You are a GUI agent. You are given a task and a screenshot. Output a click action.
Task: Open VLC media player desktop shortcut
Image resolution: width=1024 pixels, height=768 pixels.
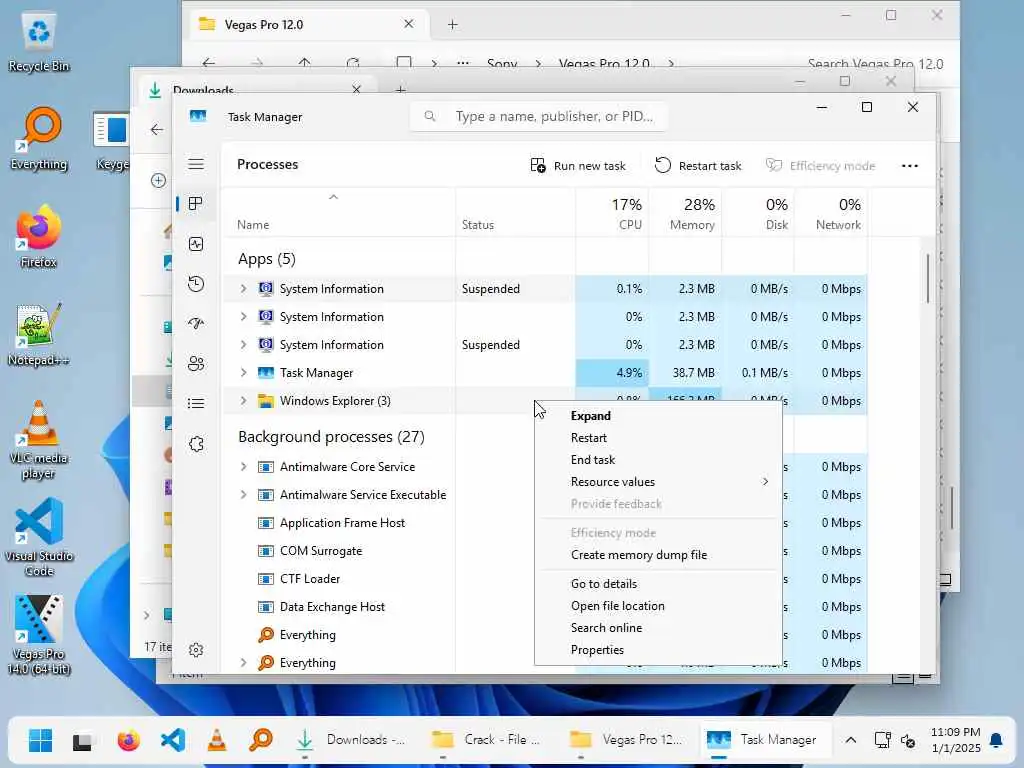tap(39, 439)
